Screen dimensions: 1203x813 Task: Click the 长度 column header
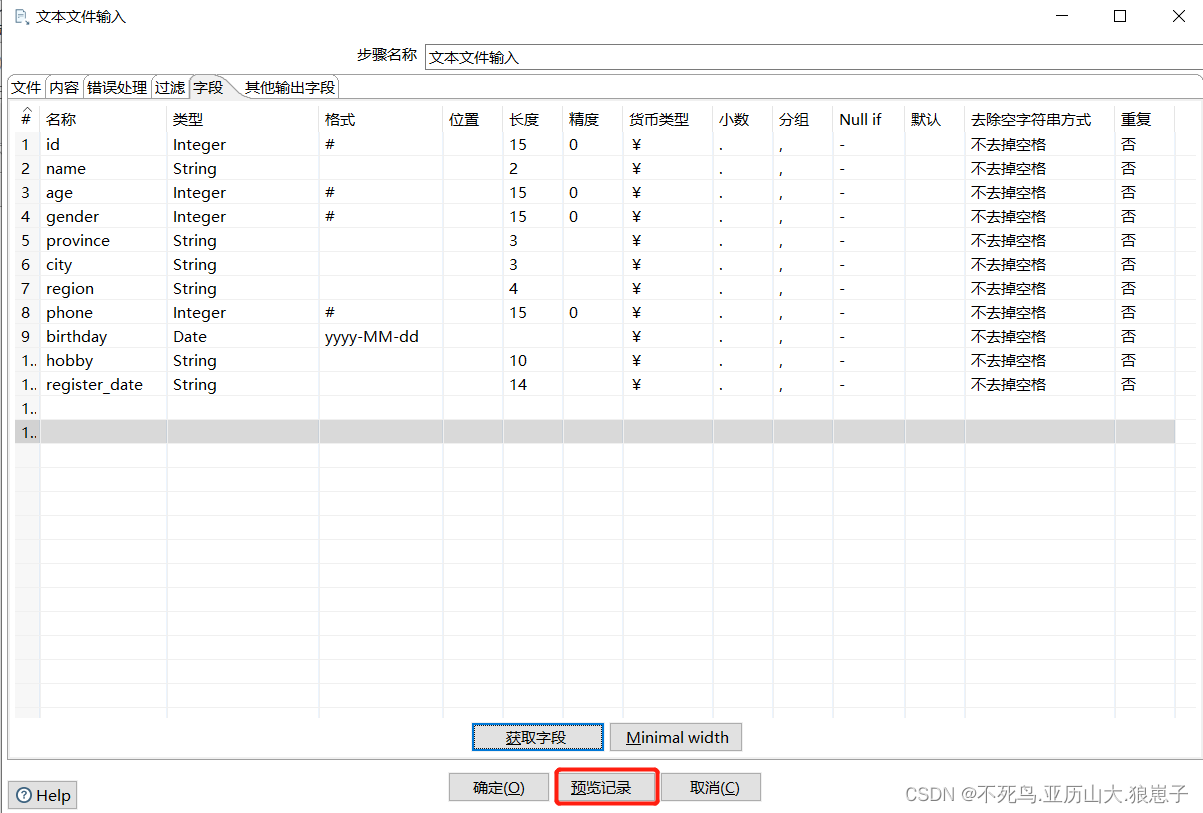pyautogui.click(x=533, y=119)
